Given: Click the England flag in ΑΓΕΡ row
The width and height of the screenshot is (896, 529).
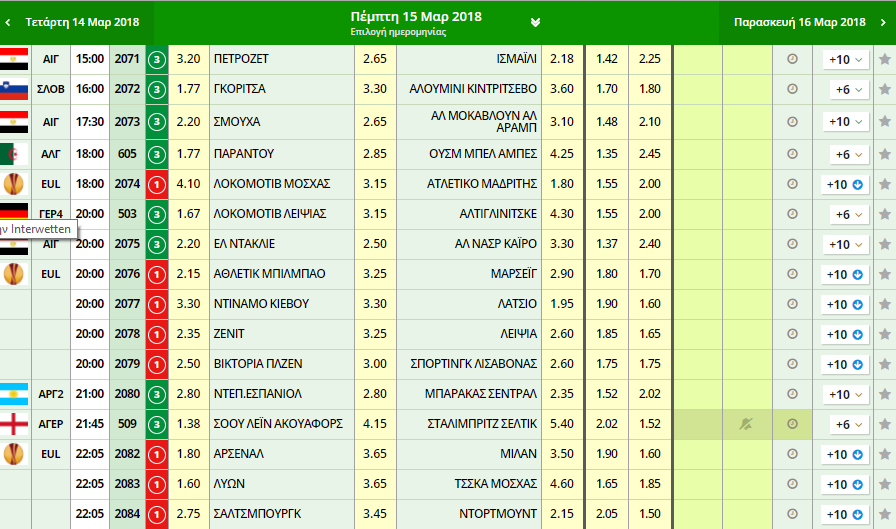Looking at the screenshot, I should [14, 424].
